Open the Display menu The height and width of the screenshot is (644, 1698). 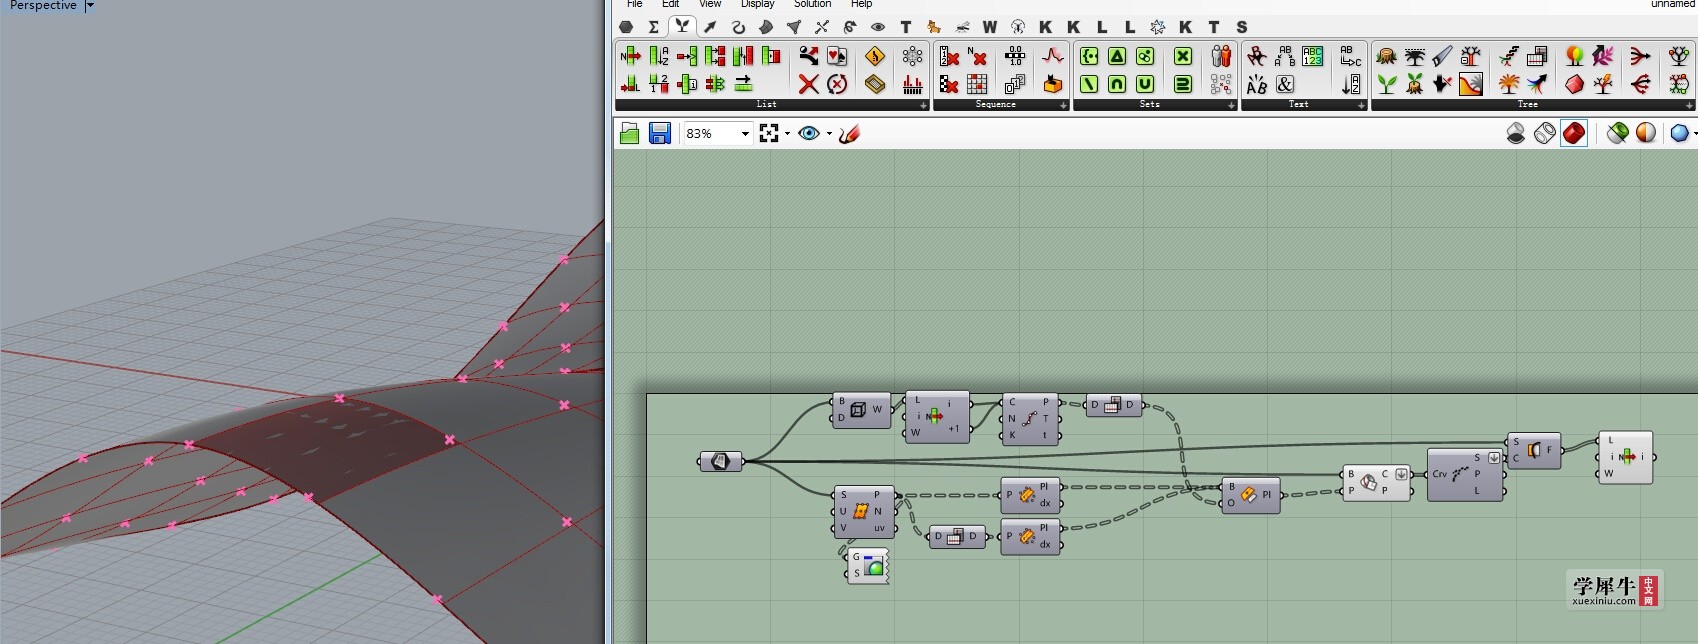tap(757, 4)
